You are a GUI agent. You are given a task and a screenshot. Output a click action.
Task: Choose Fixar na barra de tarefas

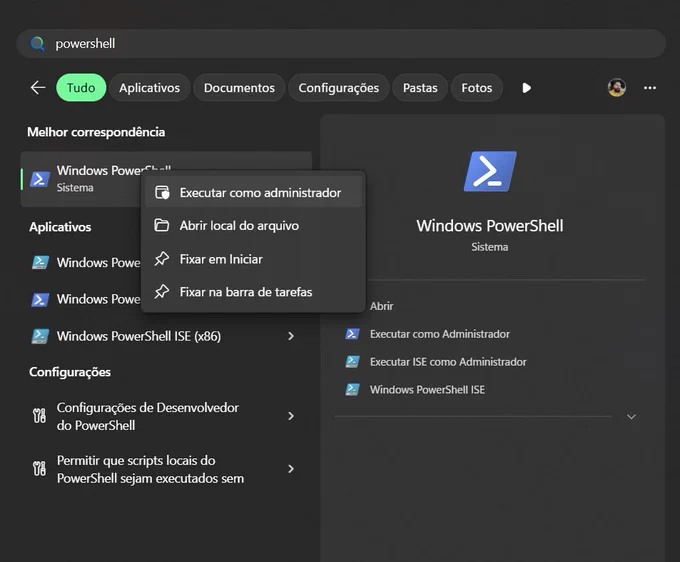(x=253, y=292)
